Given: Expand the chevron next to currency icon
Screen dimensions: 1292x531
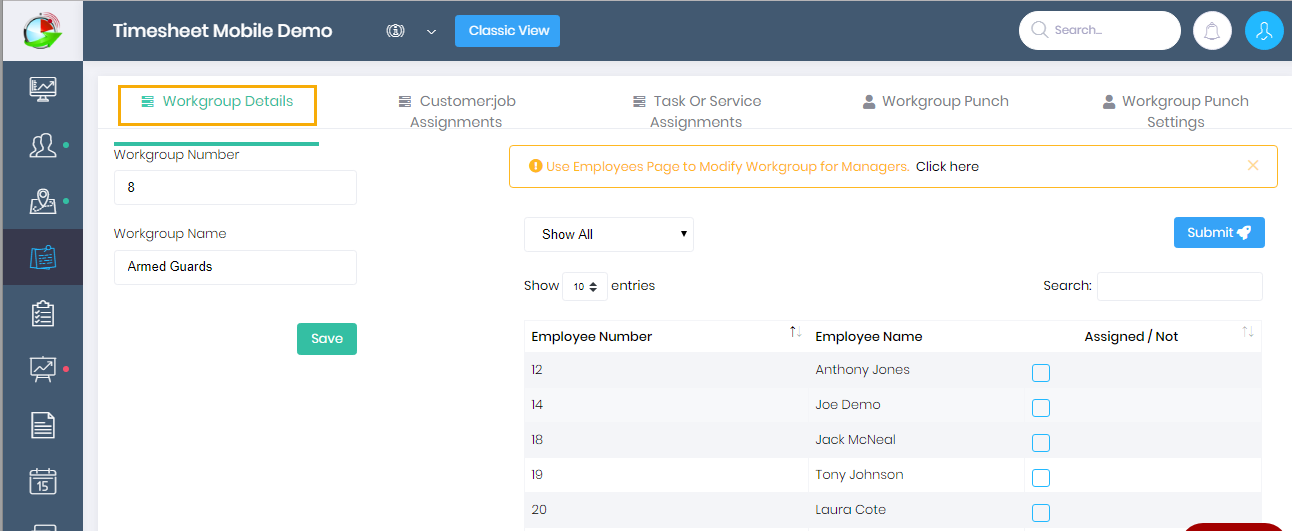Looking at the screenshot, I should coord(431,31).
